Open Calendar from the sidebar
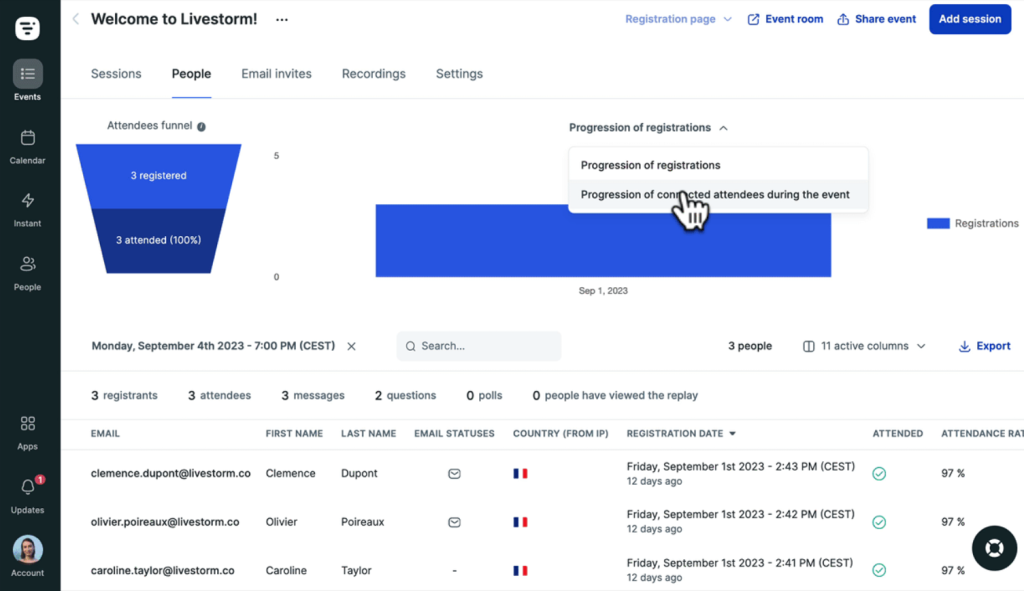Image resolution: width=1024 pixels, height=591 pixels. coord(27,145)
